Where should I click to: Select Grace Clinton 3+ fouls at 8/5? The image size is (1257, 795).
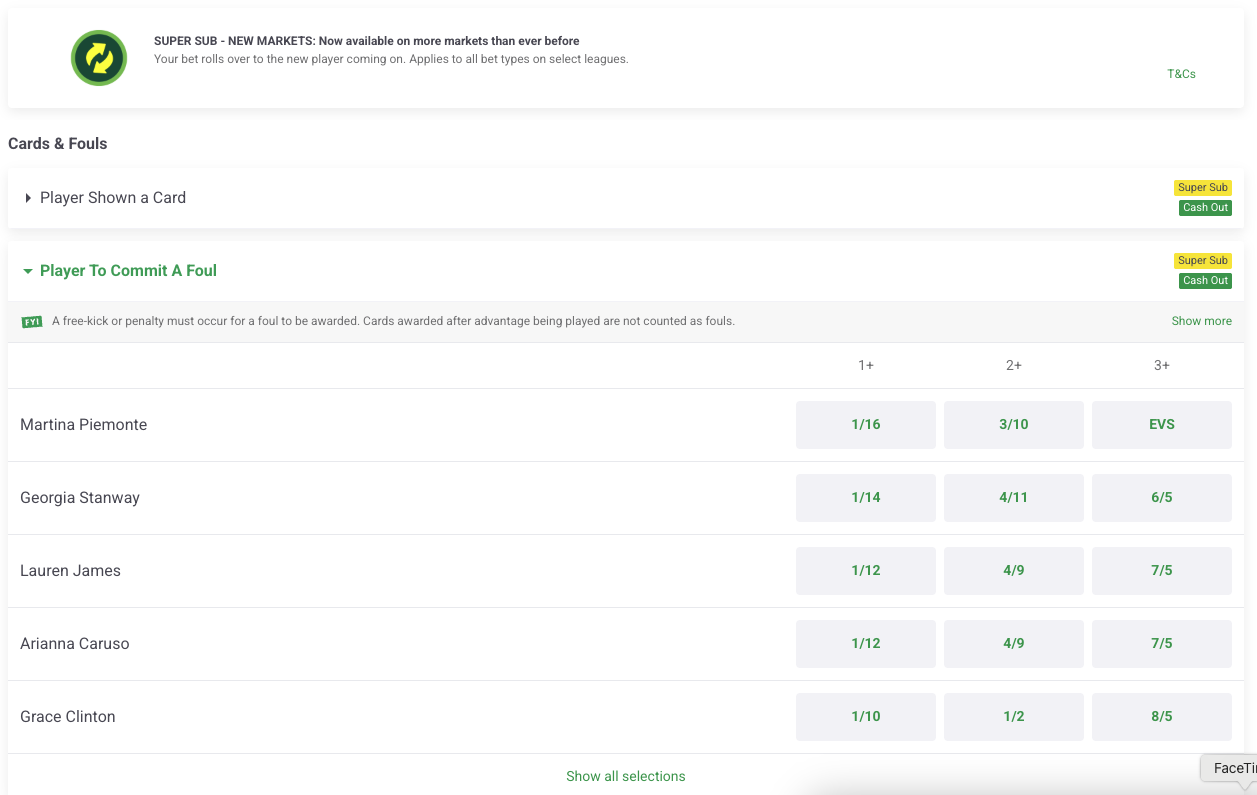(x=1162, y=717)
